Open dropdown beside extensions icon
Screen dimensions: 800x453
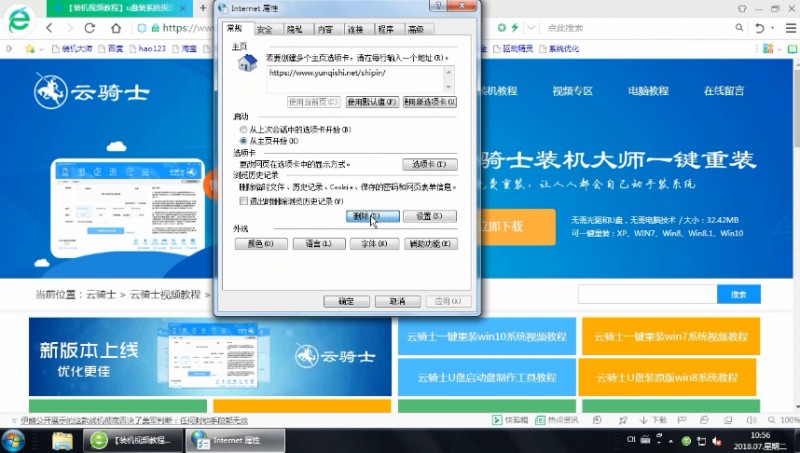point(780,49)
